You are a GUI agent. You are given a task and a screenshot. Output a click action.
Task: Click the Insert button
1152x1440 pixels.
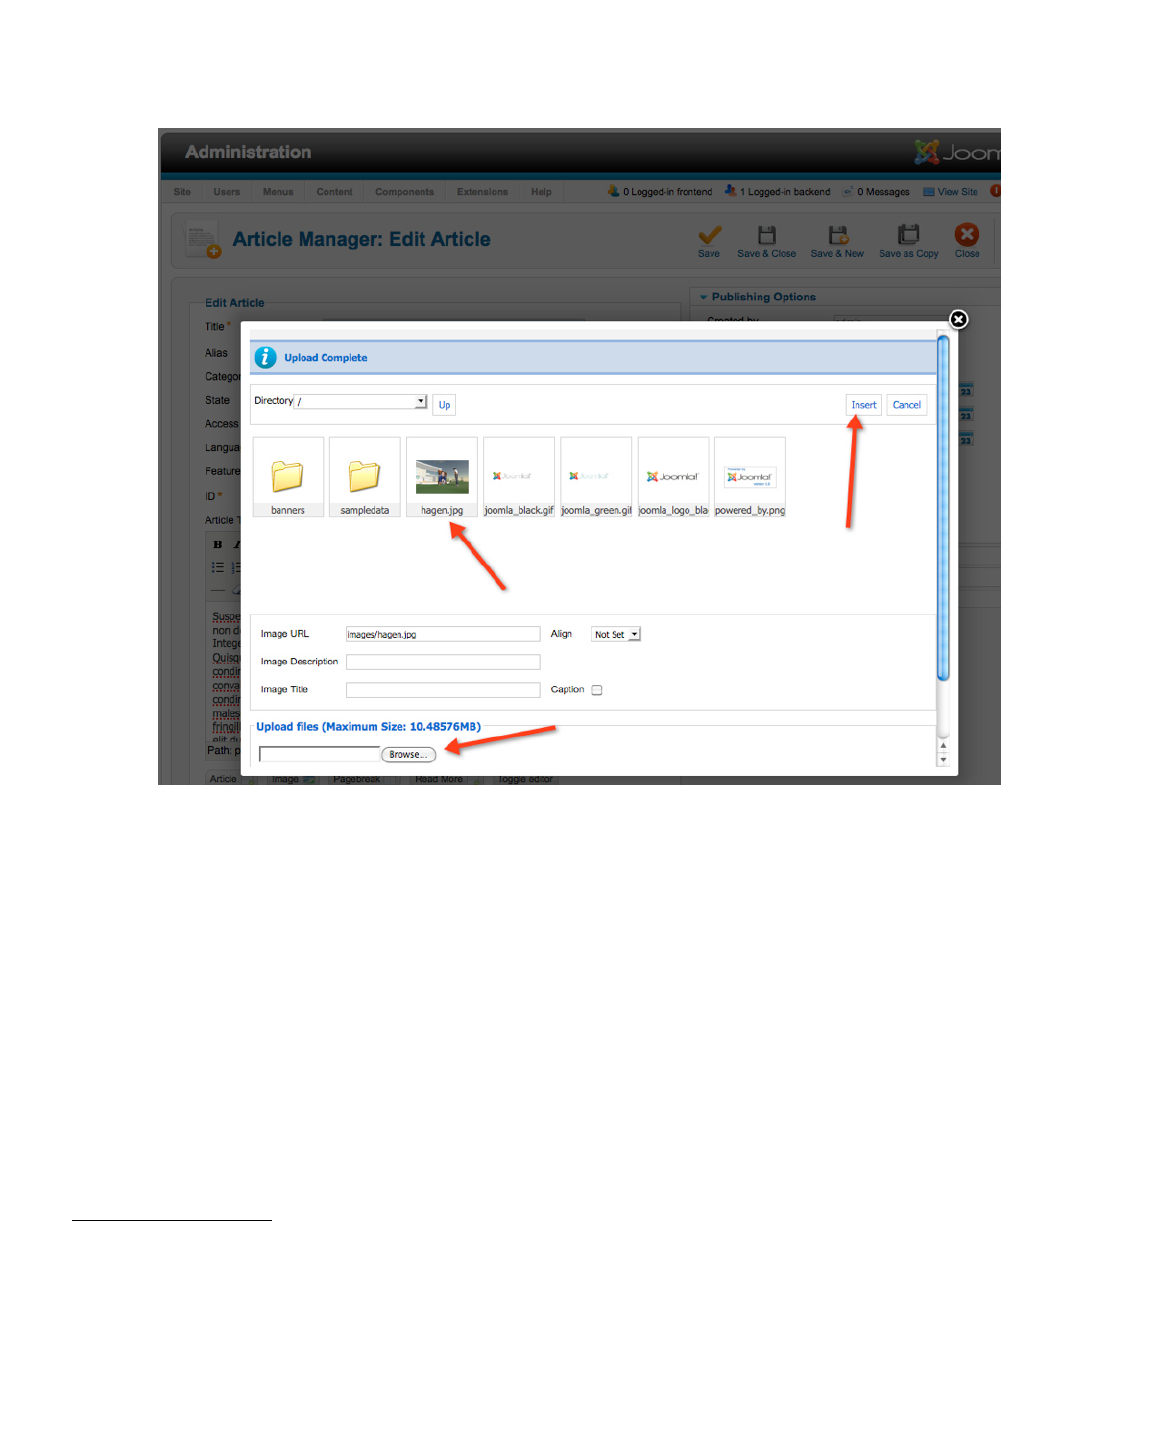(x=864, y=405)
